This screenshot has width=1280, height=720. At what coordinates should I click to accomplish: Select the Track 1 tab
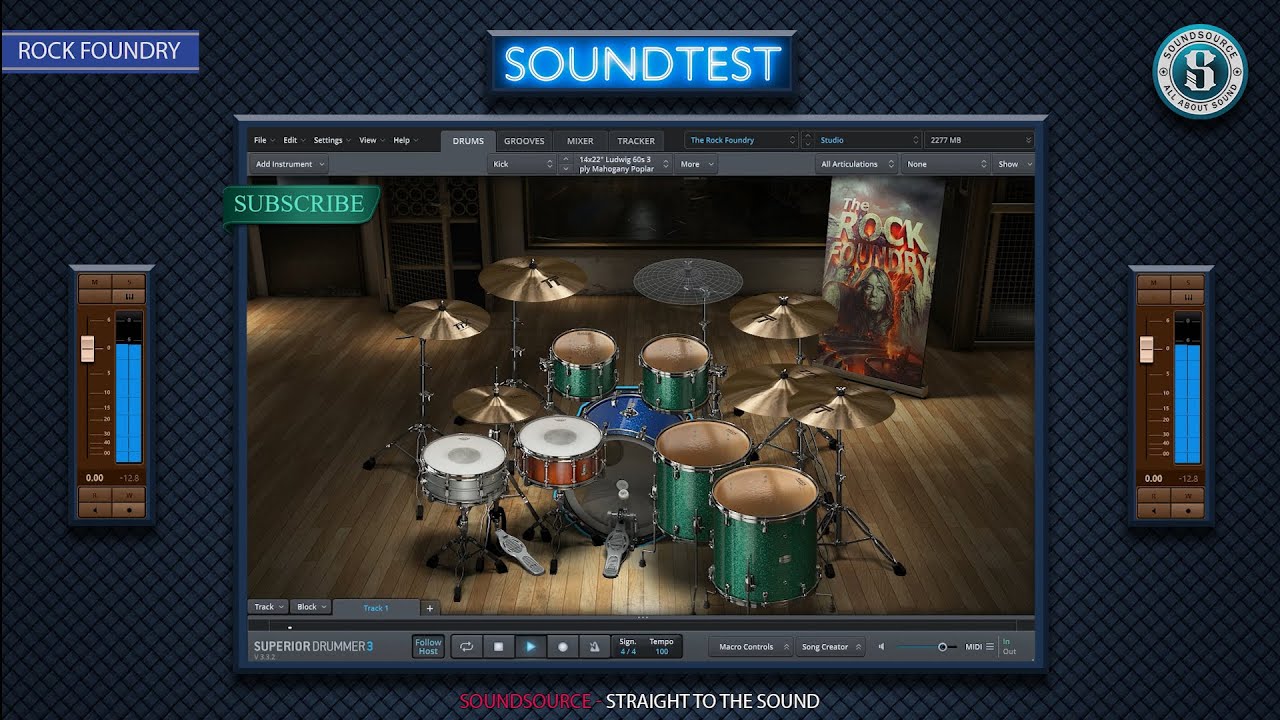pyautogui.click(x=376, y=608)
